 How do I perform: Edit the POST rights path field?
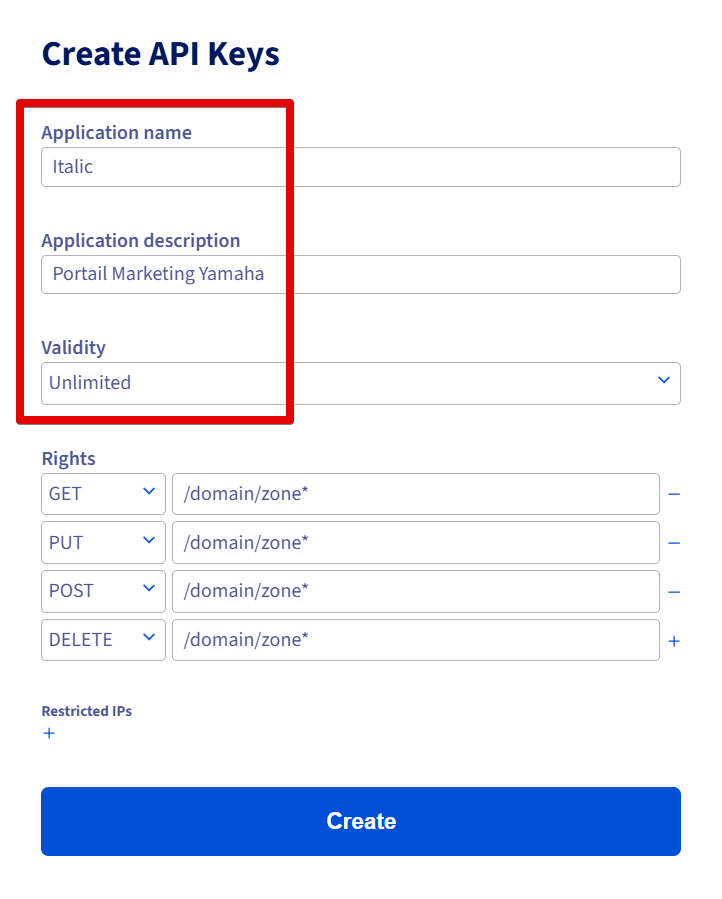pyautogui.click(x=415, y=592)
